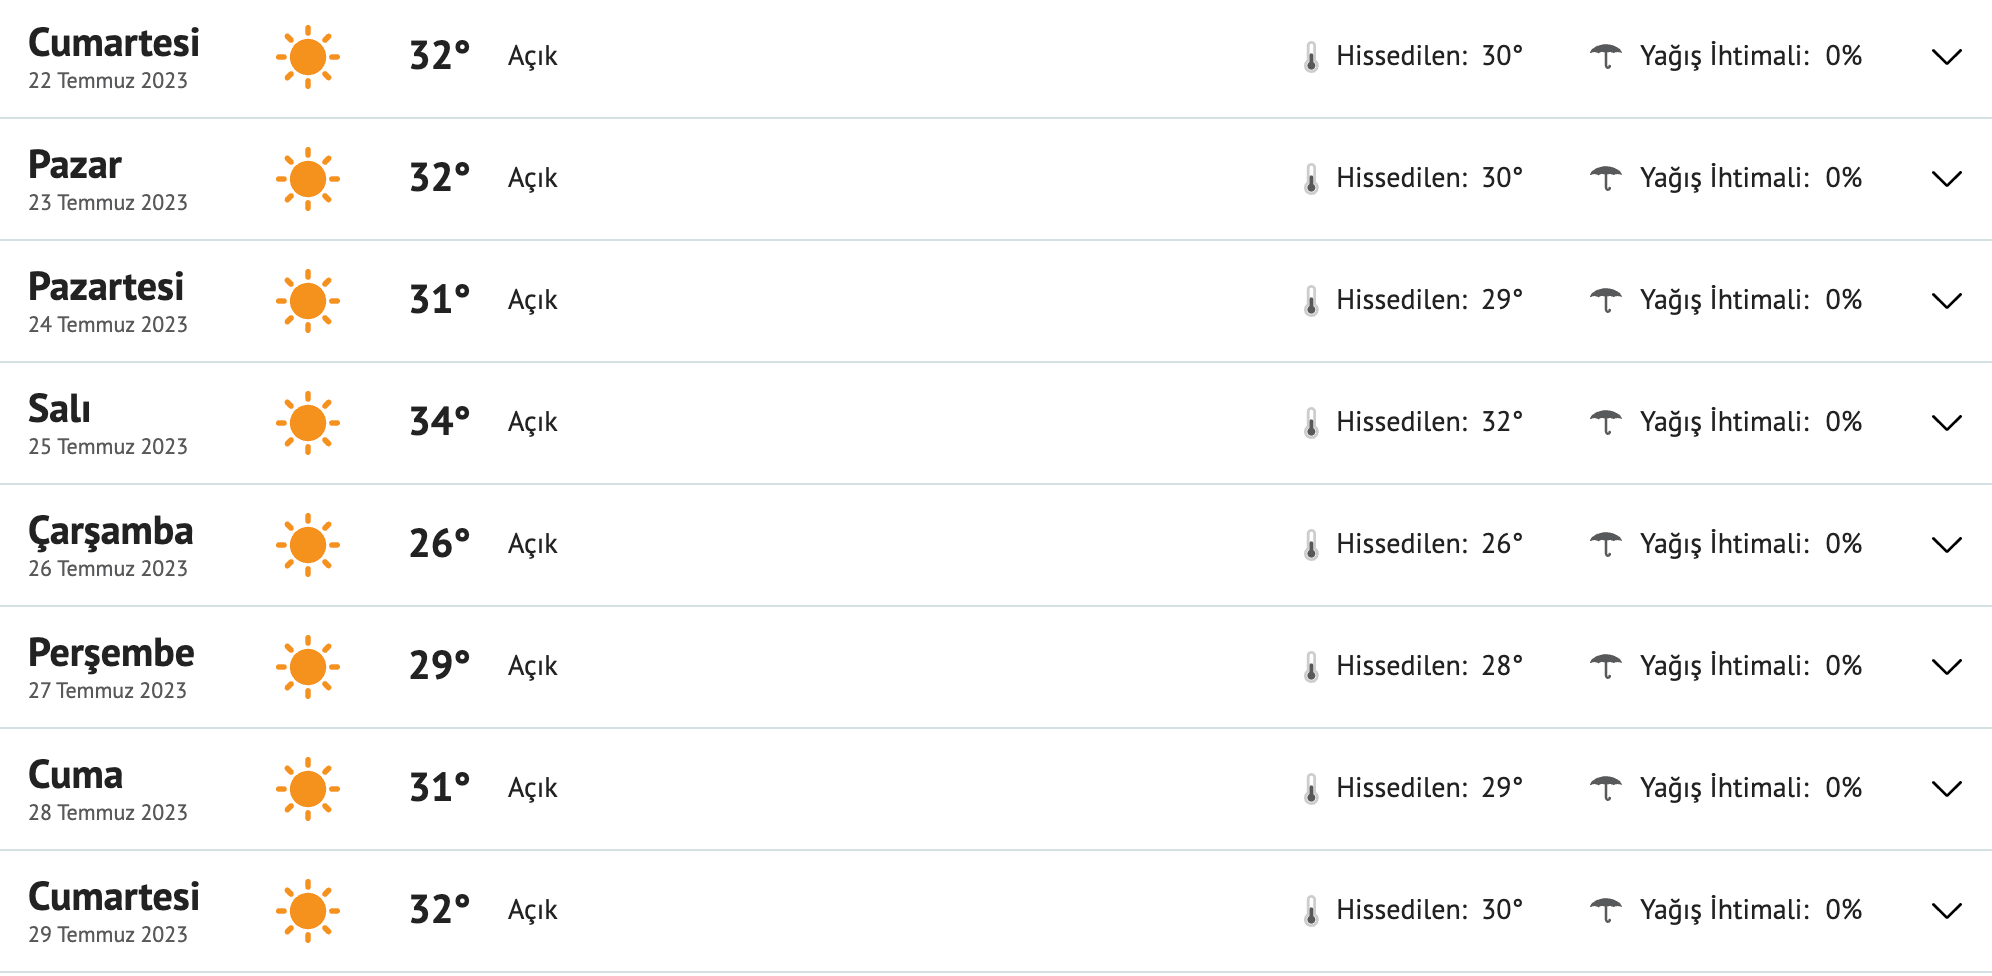Click Hissedilen 26° on Çarşamba row
Screen dimensions: 1992x976
[1429, 544]
